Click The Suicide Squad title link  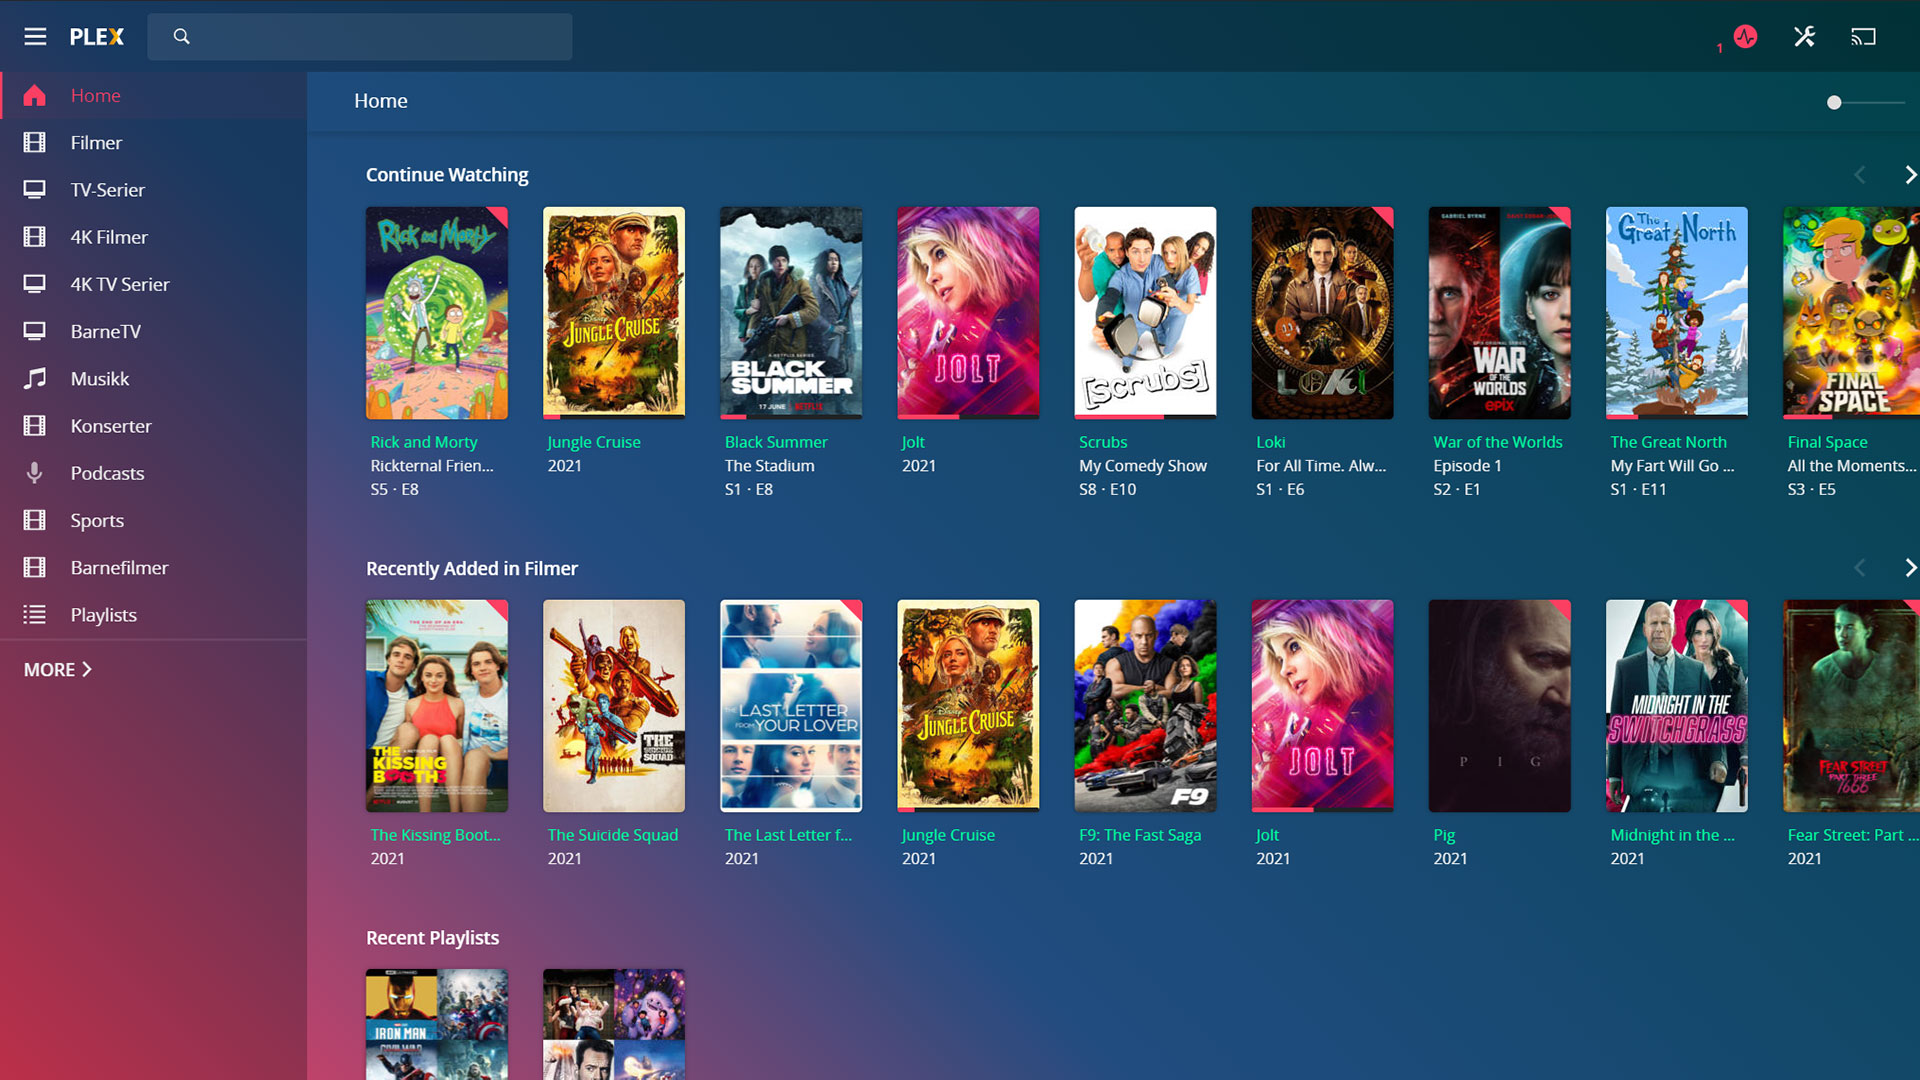tap(612, 835)
